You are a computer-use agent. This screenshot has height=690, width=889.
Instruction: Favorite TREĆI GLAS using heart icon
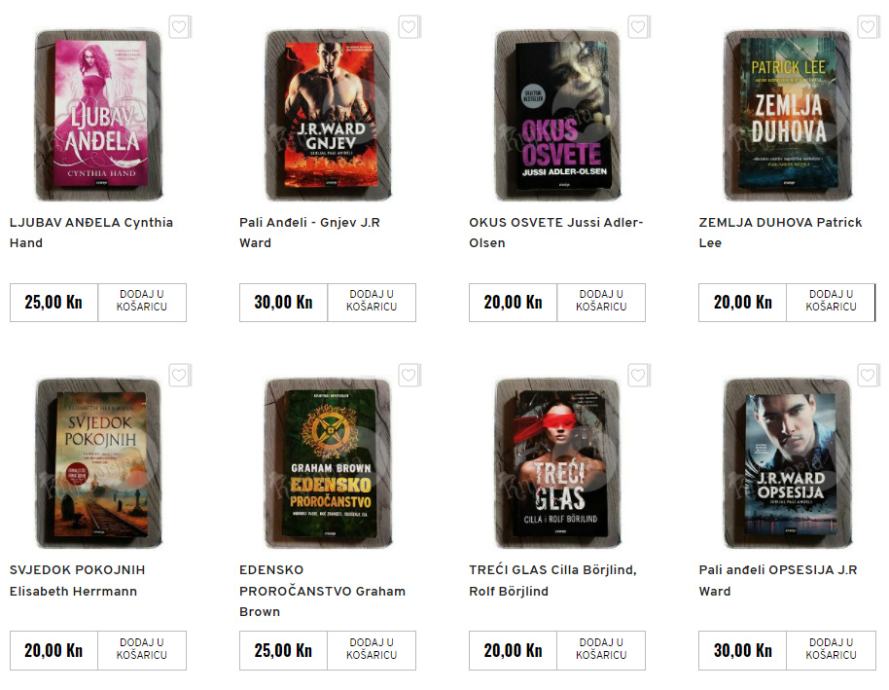pos(639,375)
